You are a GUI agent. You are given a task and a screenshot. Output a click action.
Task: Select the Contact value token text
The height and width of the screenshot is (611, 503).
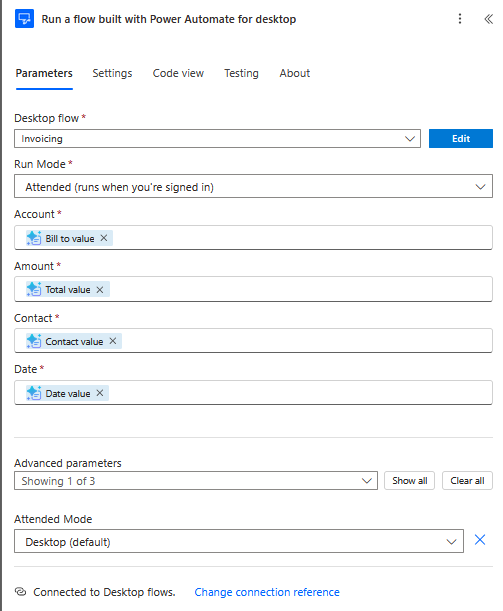point(74,341)
